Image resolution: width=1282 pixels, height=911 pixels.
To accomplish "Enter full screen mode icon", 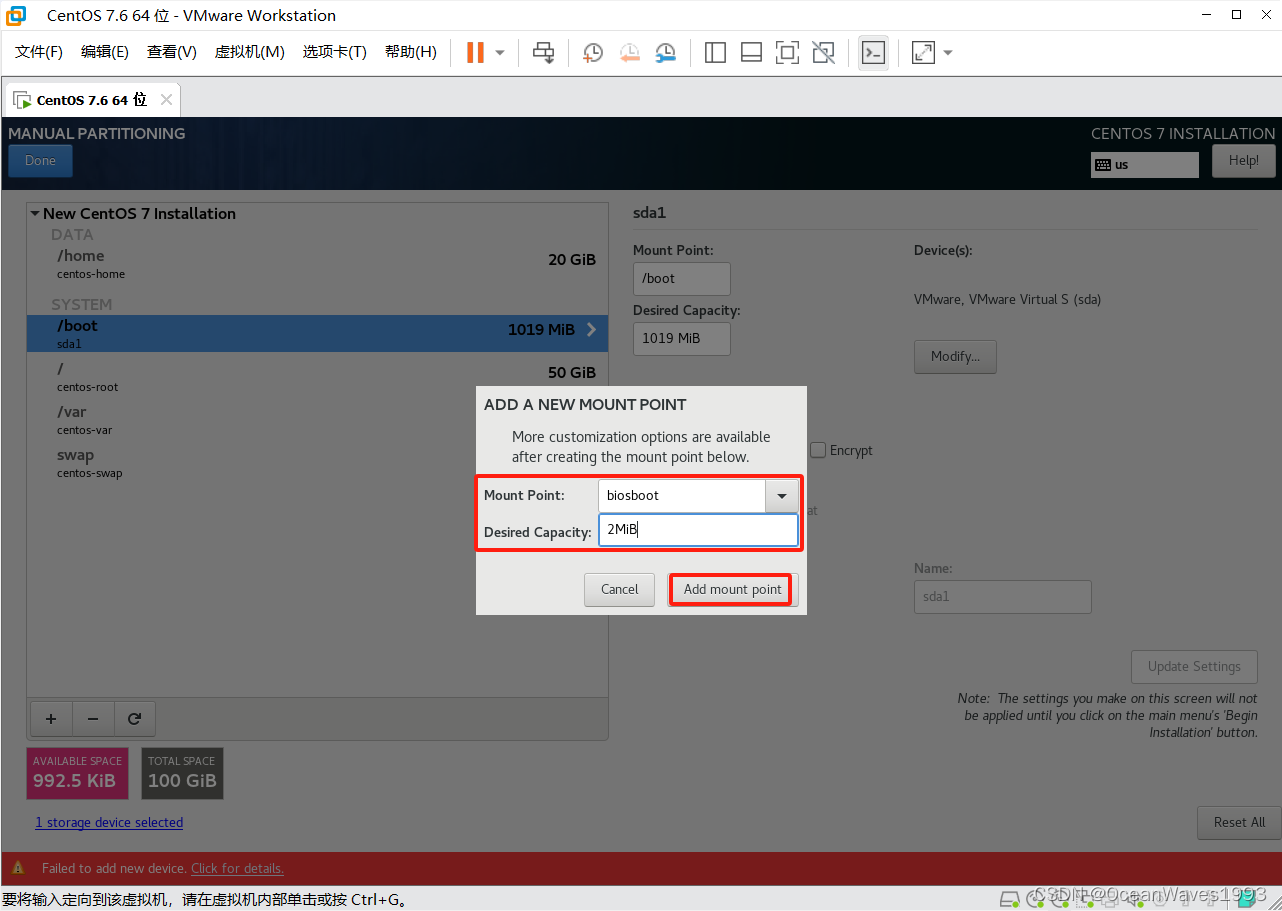I will point(787,52).
